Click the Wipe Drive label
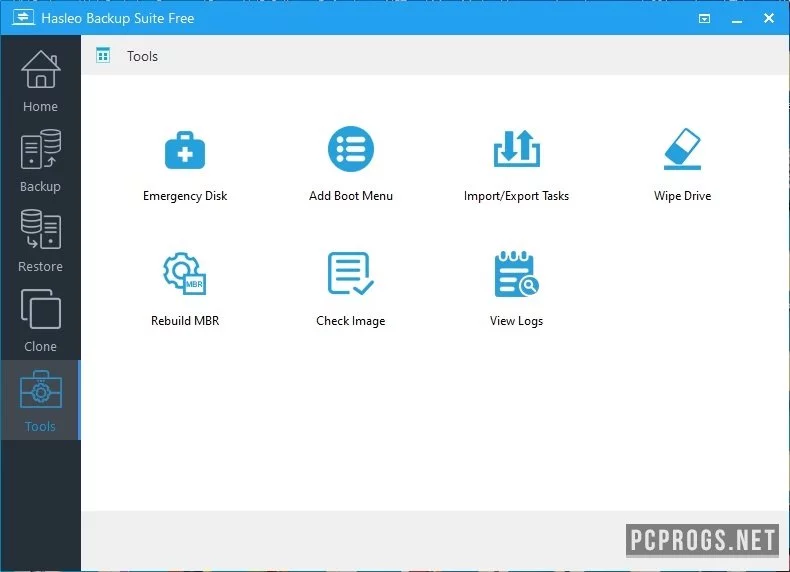790x572 pixels. (x=682, y=196)
